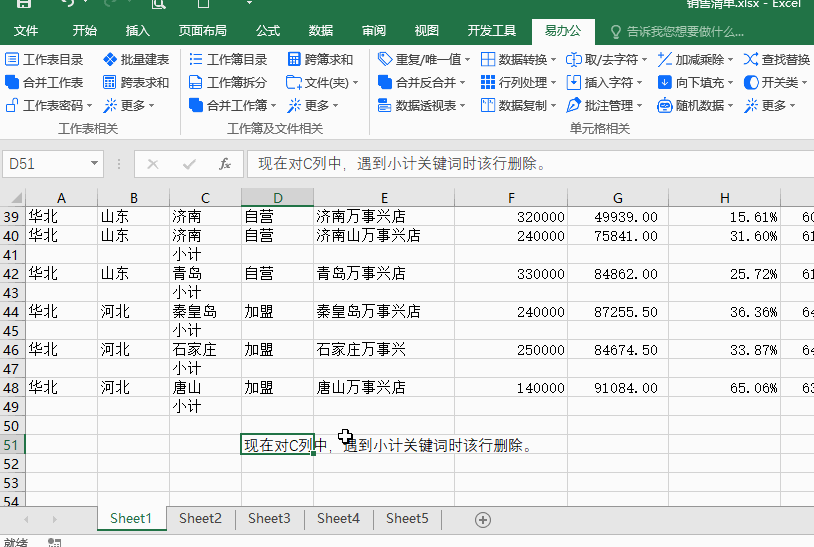Expand the 文件(夹) dropdown arrow
Viewport: 814px width, 547px height.
(355, 83)
